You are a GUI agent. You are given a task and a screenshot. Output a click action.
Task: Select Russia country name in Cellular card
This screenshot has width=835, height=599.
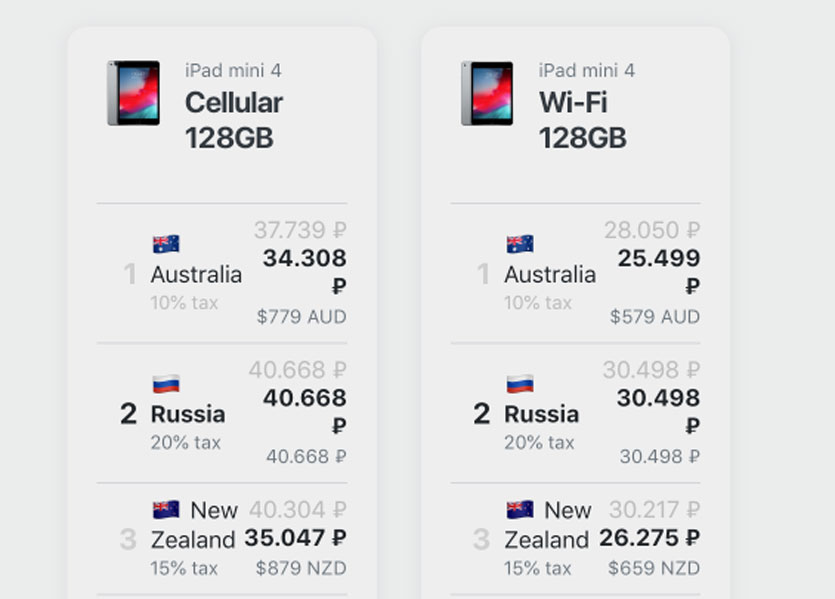pyautogui.click(x=188, y=414)
